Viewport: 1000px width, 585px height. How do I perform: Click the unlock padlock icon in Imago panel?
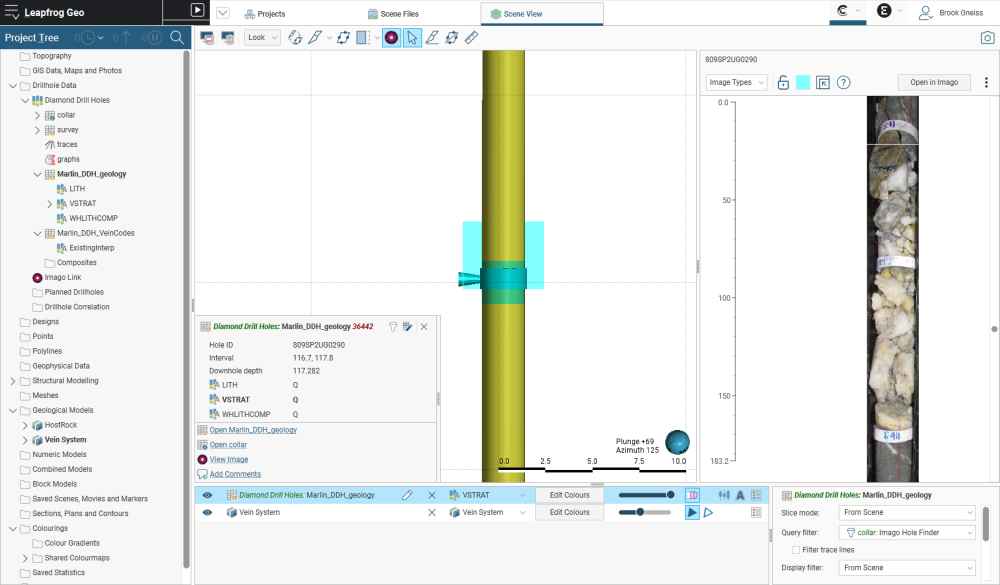783,82
